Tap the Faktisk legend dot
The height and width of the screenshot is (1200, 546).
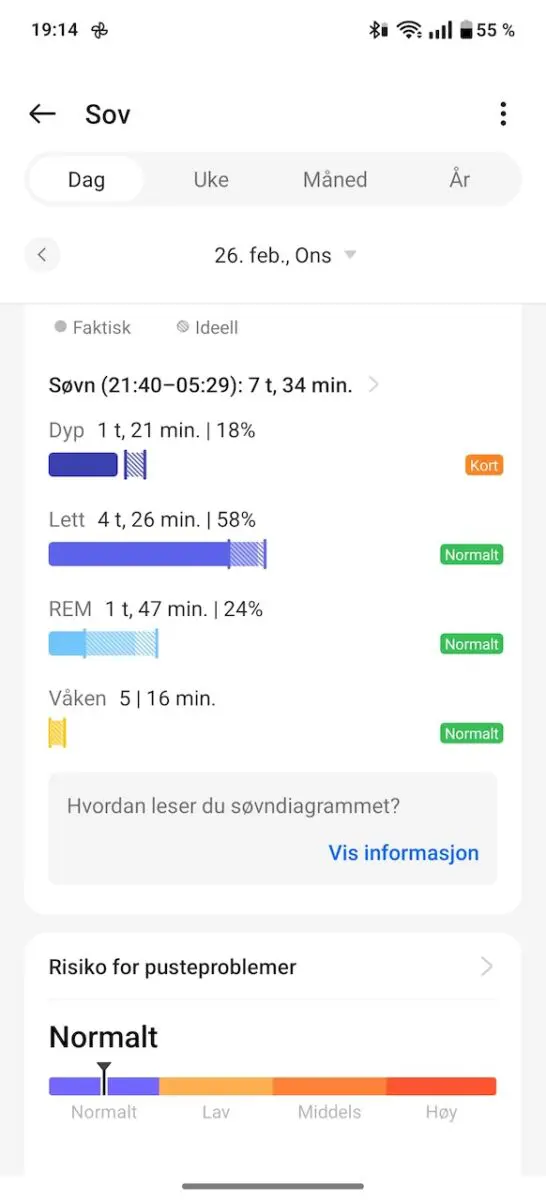point(61,327)
